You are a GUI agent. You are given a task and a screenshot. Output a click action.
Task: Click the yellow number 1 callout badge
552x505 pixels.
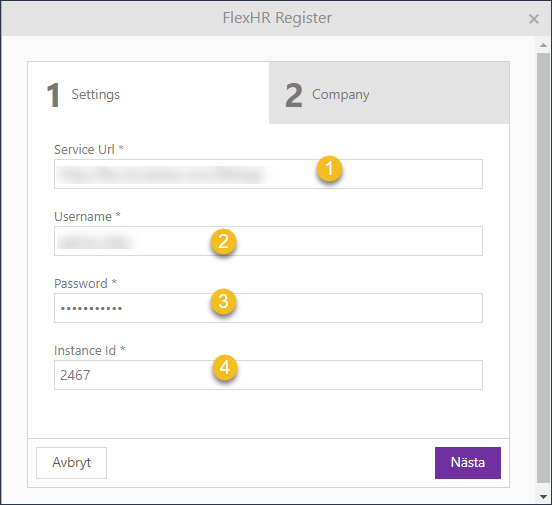[329, 168]
